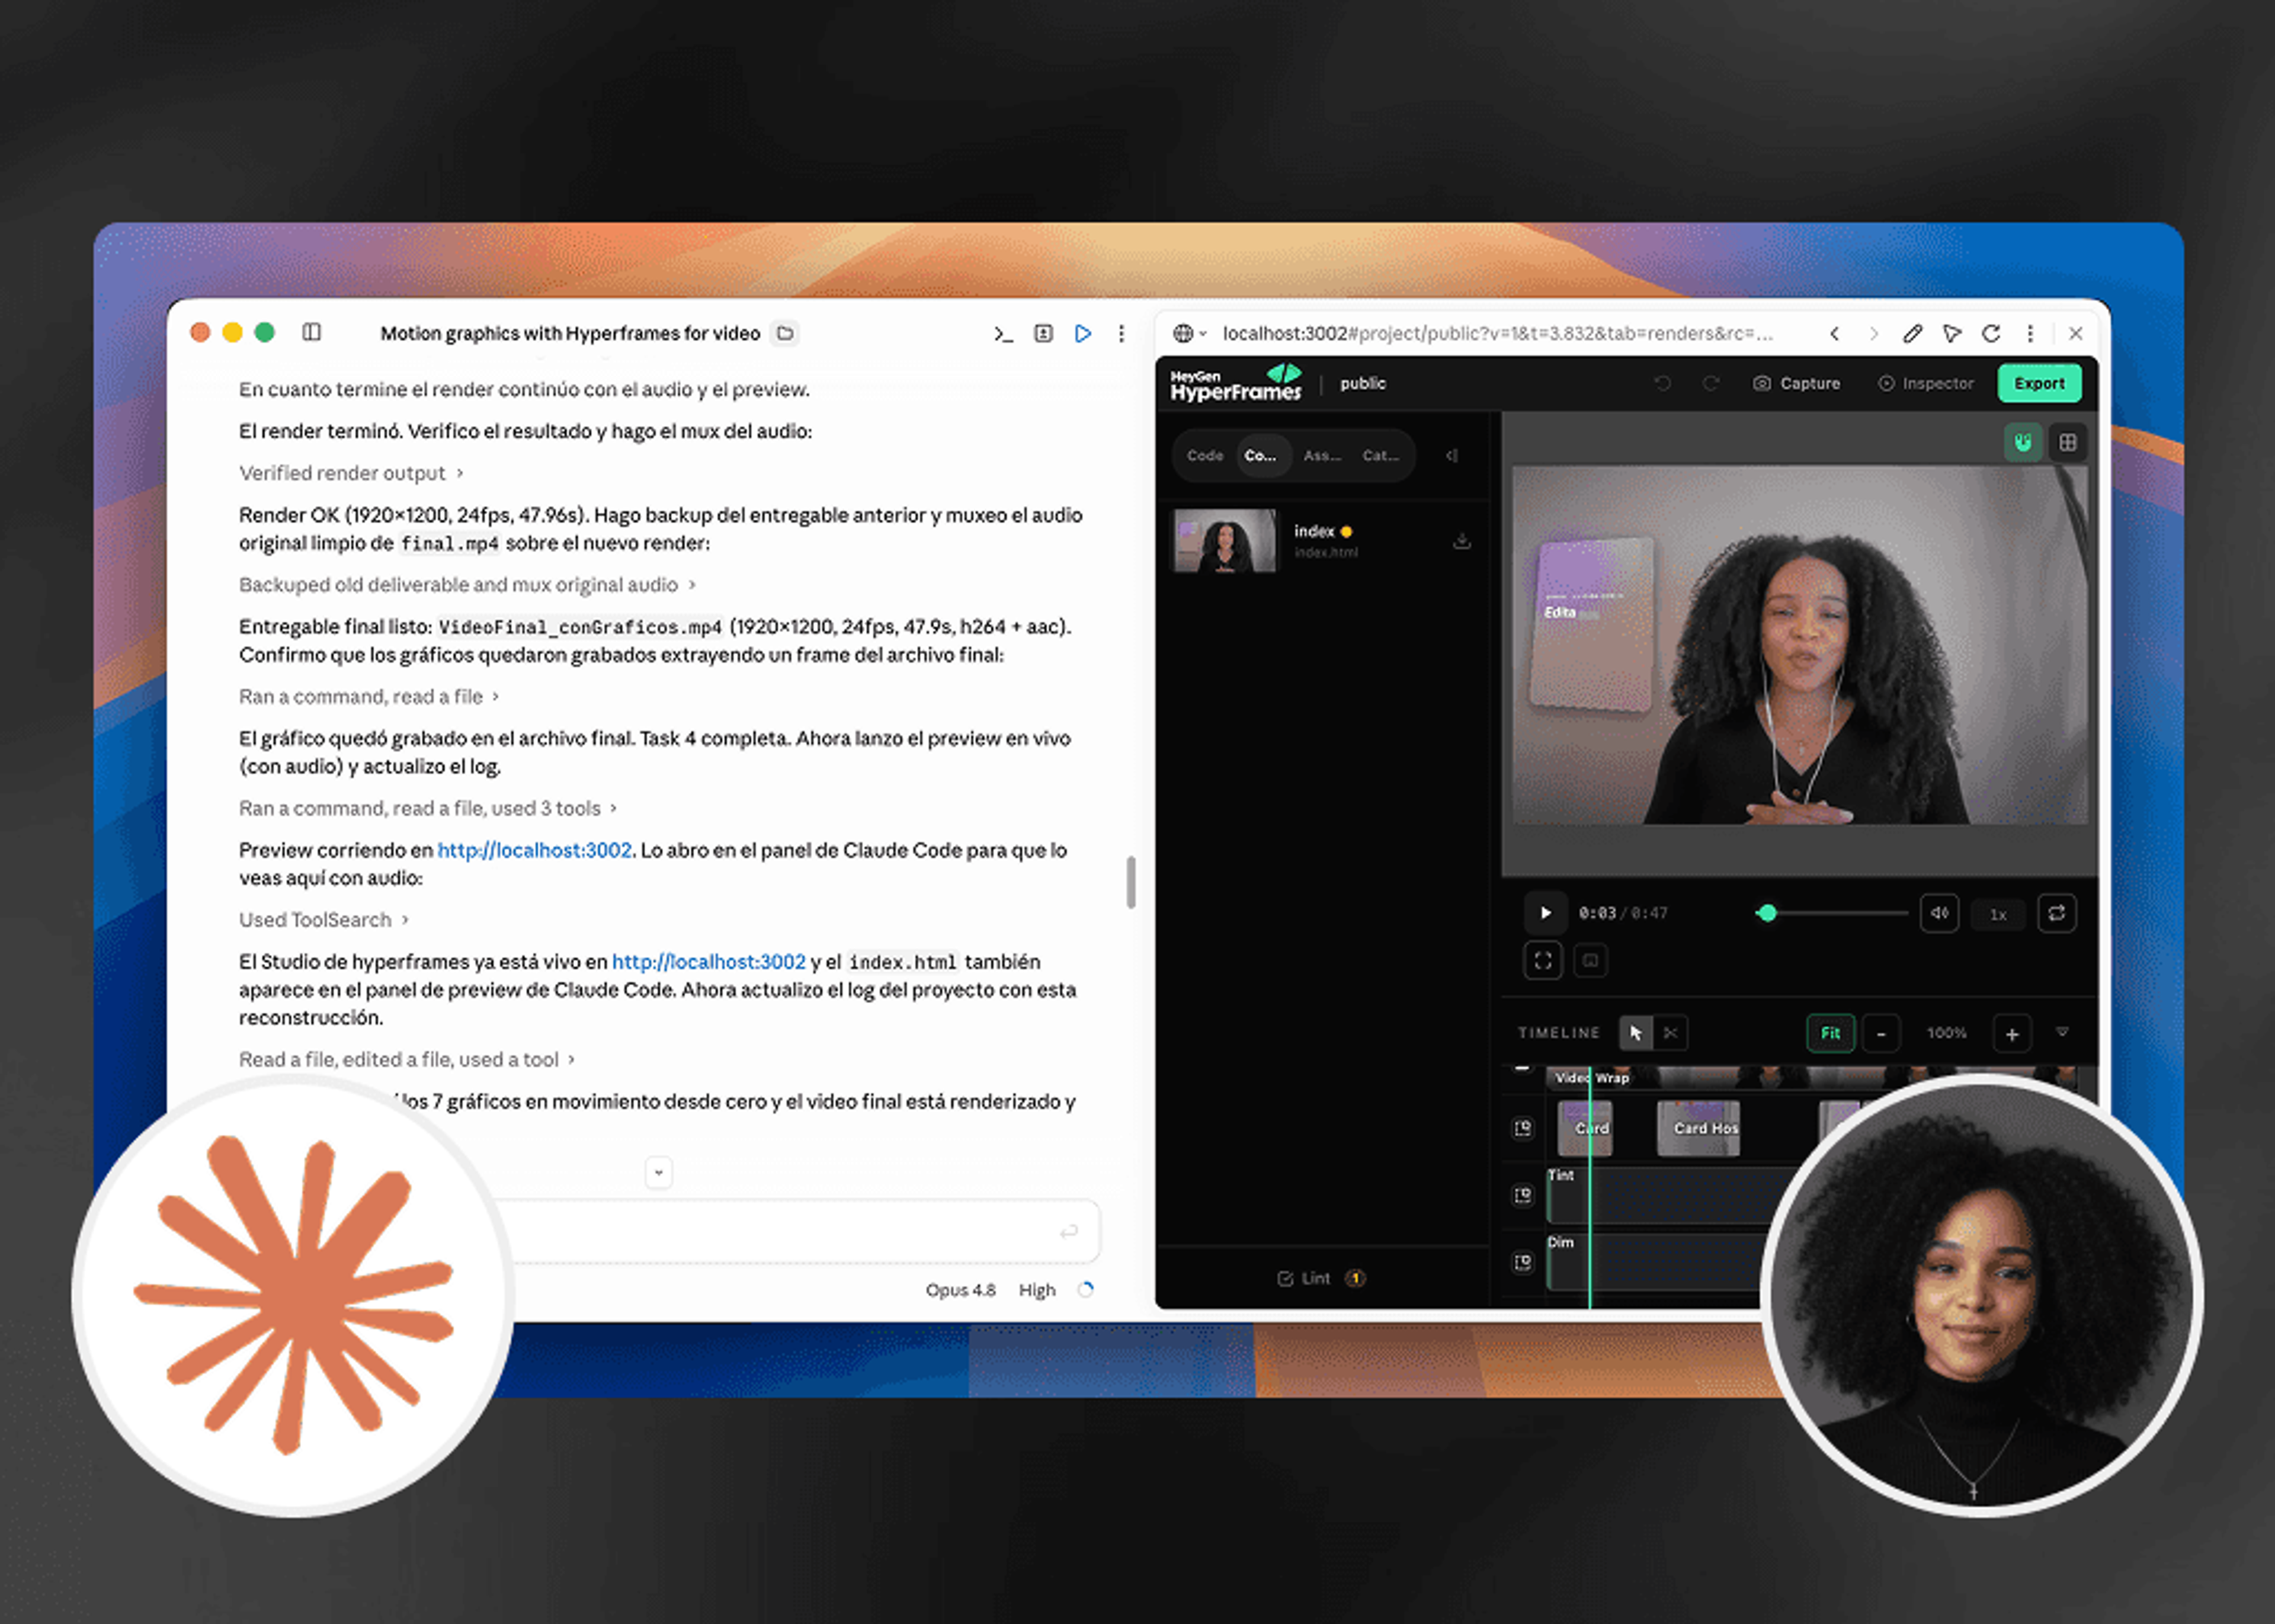
Task: Click the pencil edit icon in browser bar
Action: coord(1913,333)
